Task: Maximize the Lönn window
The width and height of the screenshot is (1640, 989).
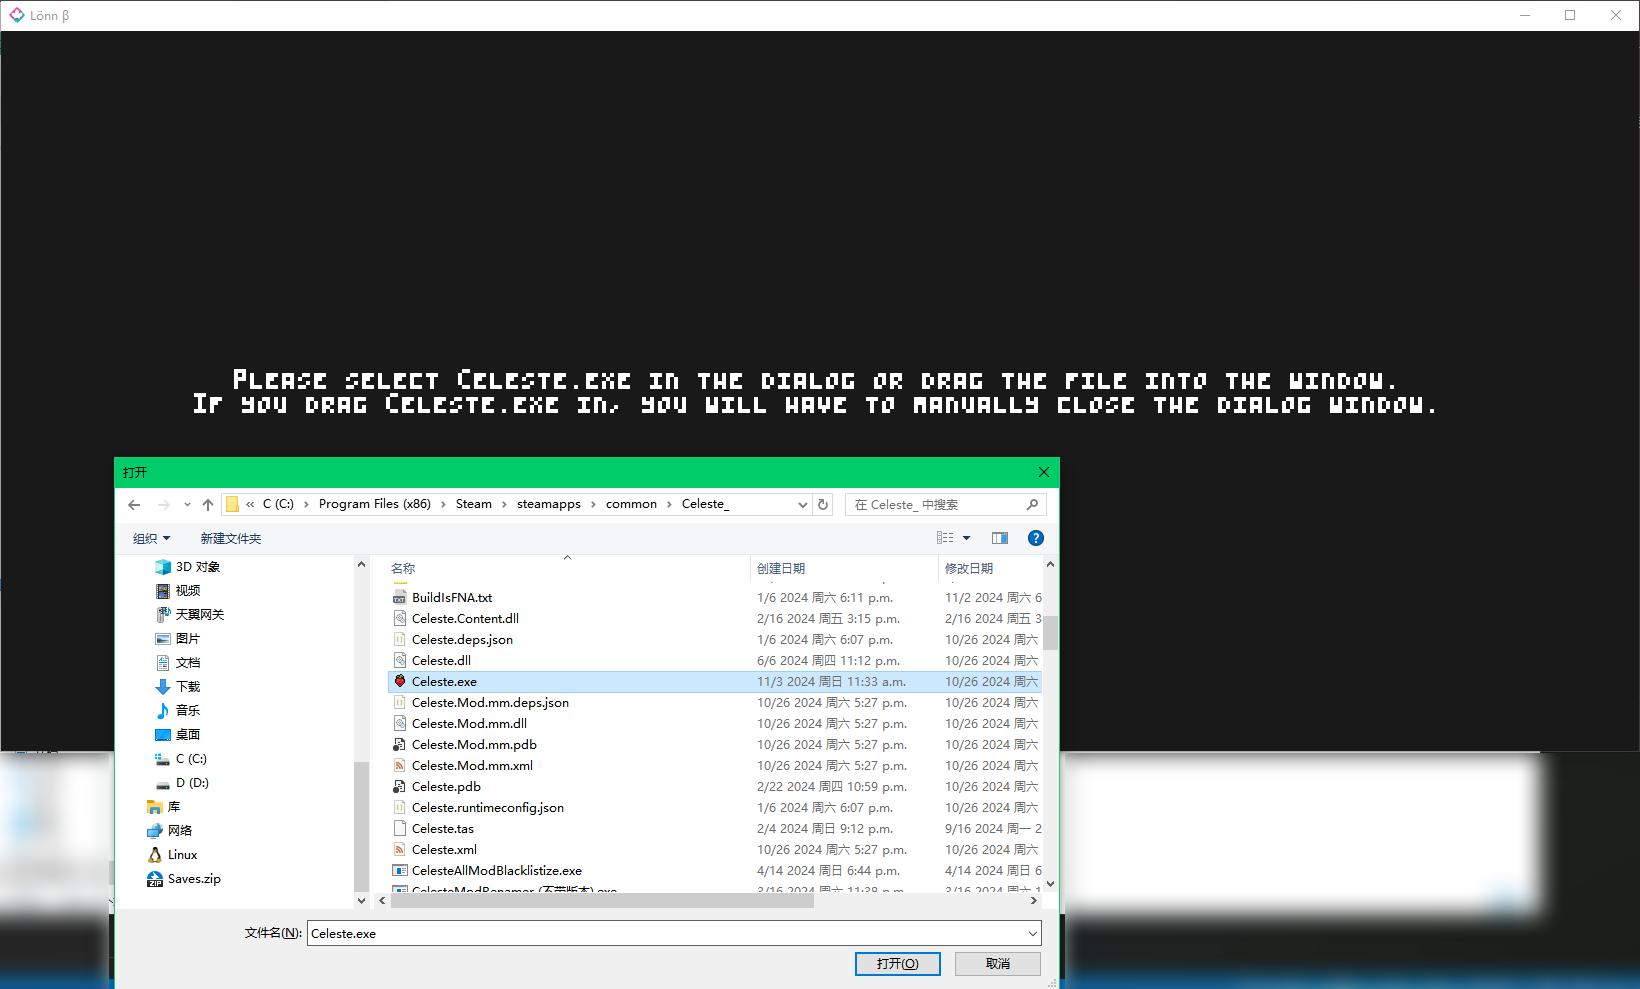Action: [x=1570, y=15]
